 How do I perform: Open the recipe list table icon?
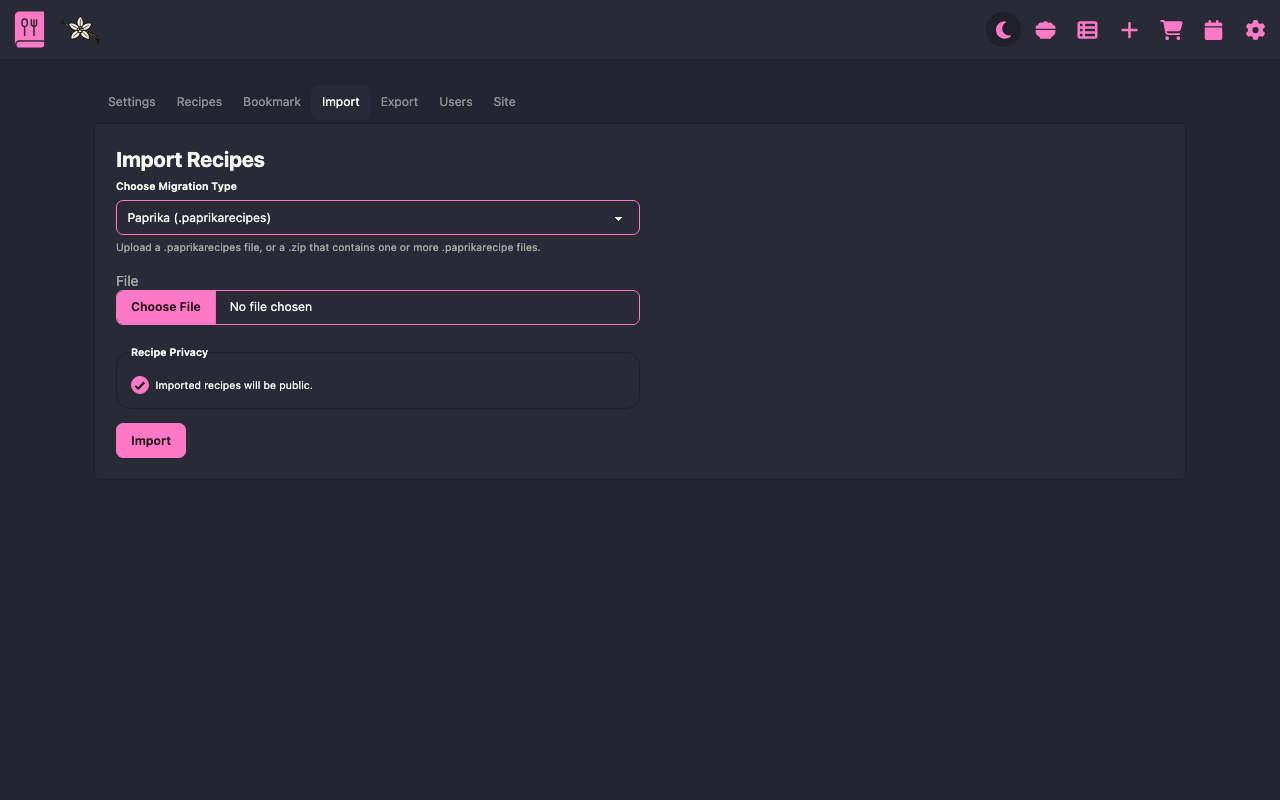(x=1088, y=30)
